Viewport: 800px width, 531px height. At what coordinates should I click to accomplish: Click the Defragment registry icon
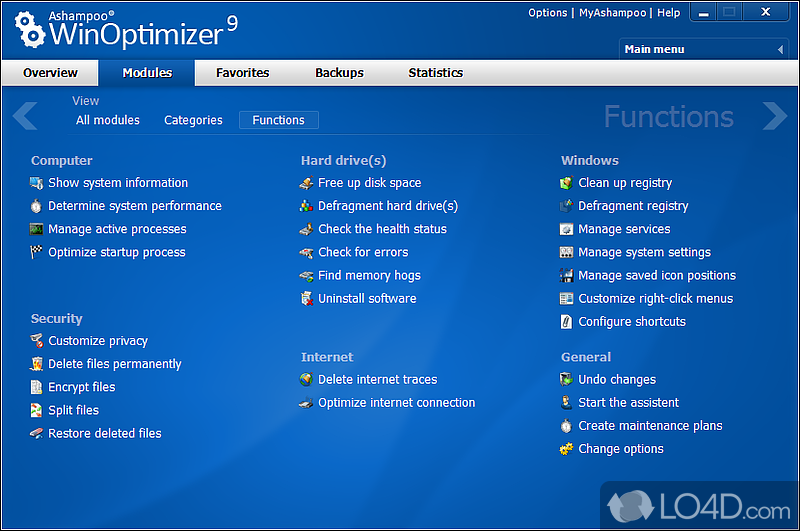[566, 206]
